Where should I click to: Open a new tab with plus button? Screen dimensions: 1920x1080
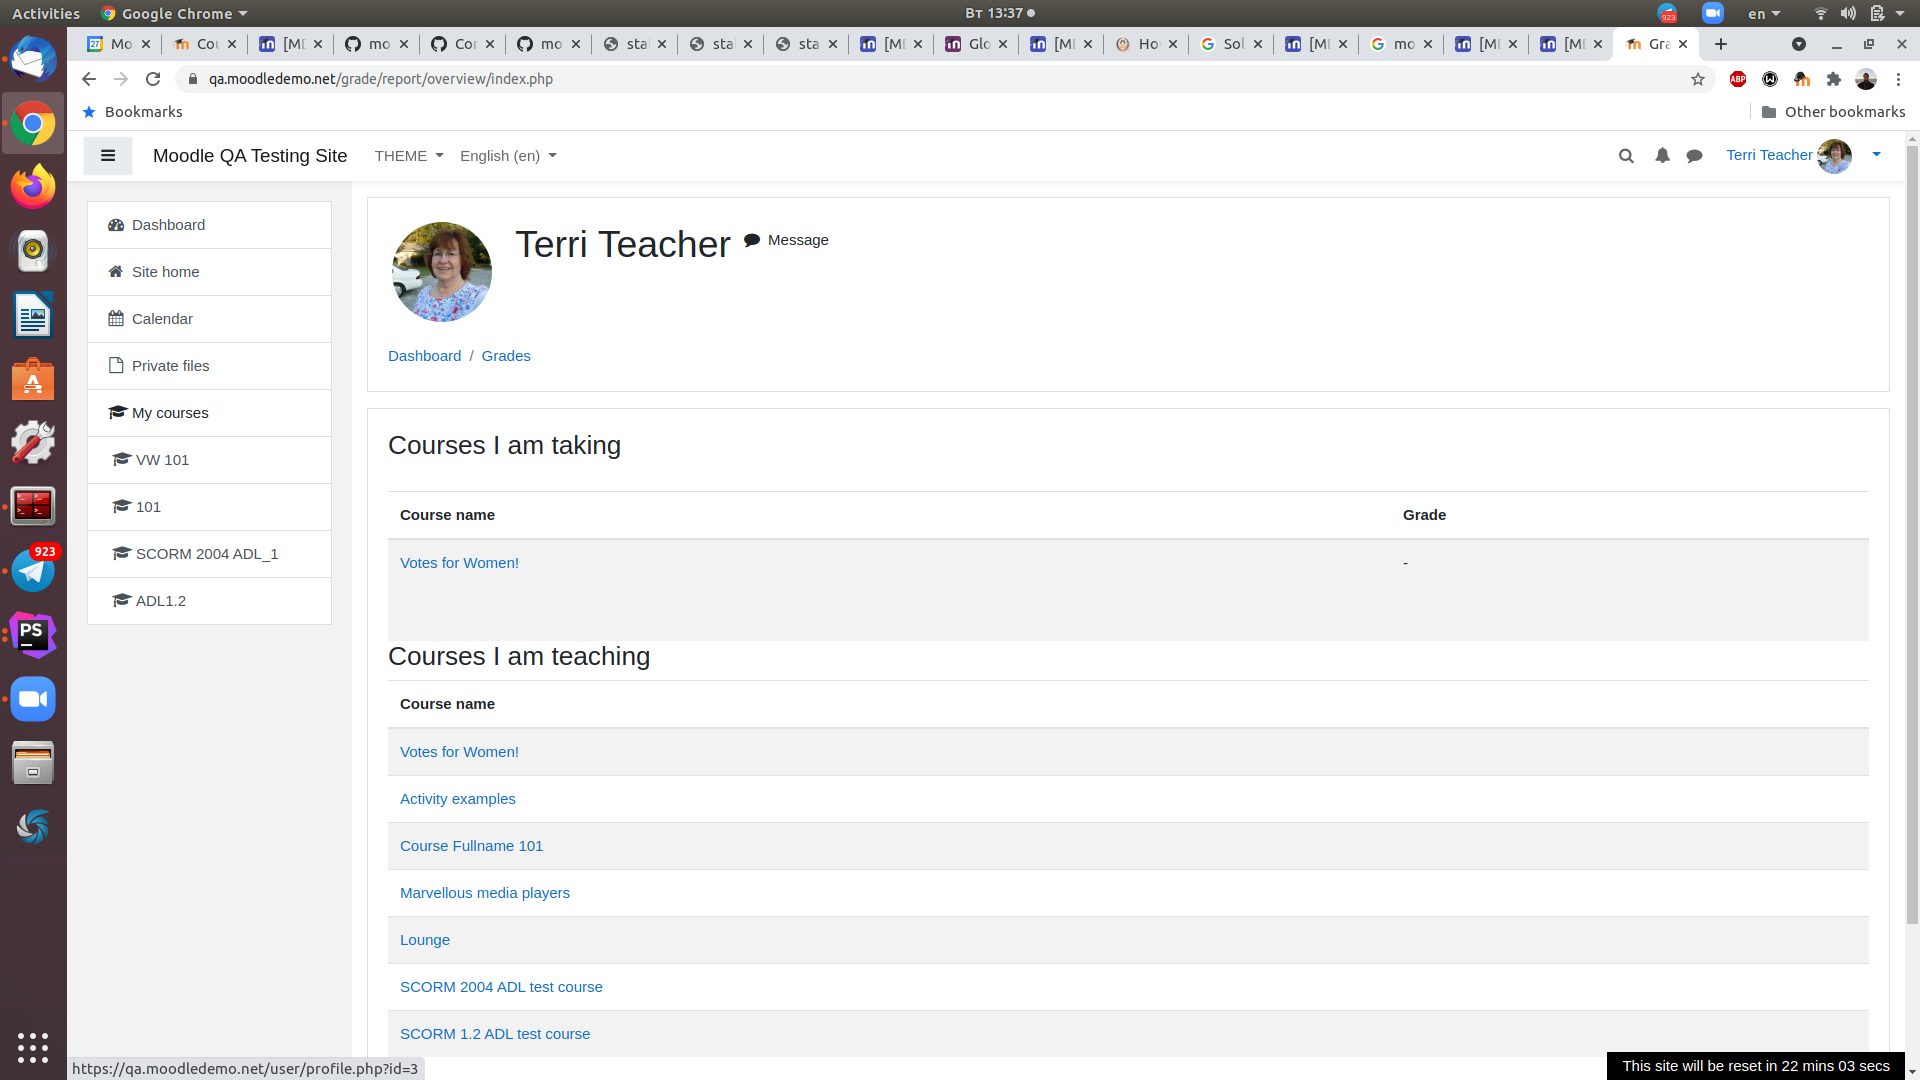coord(1721,44)
